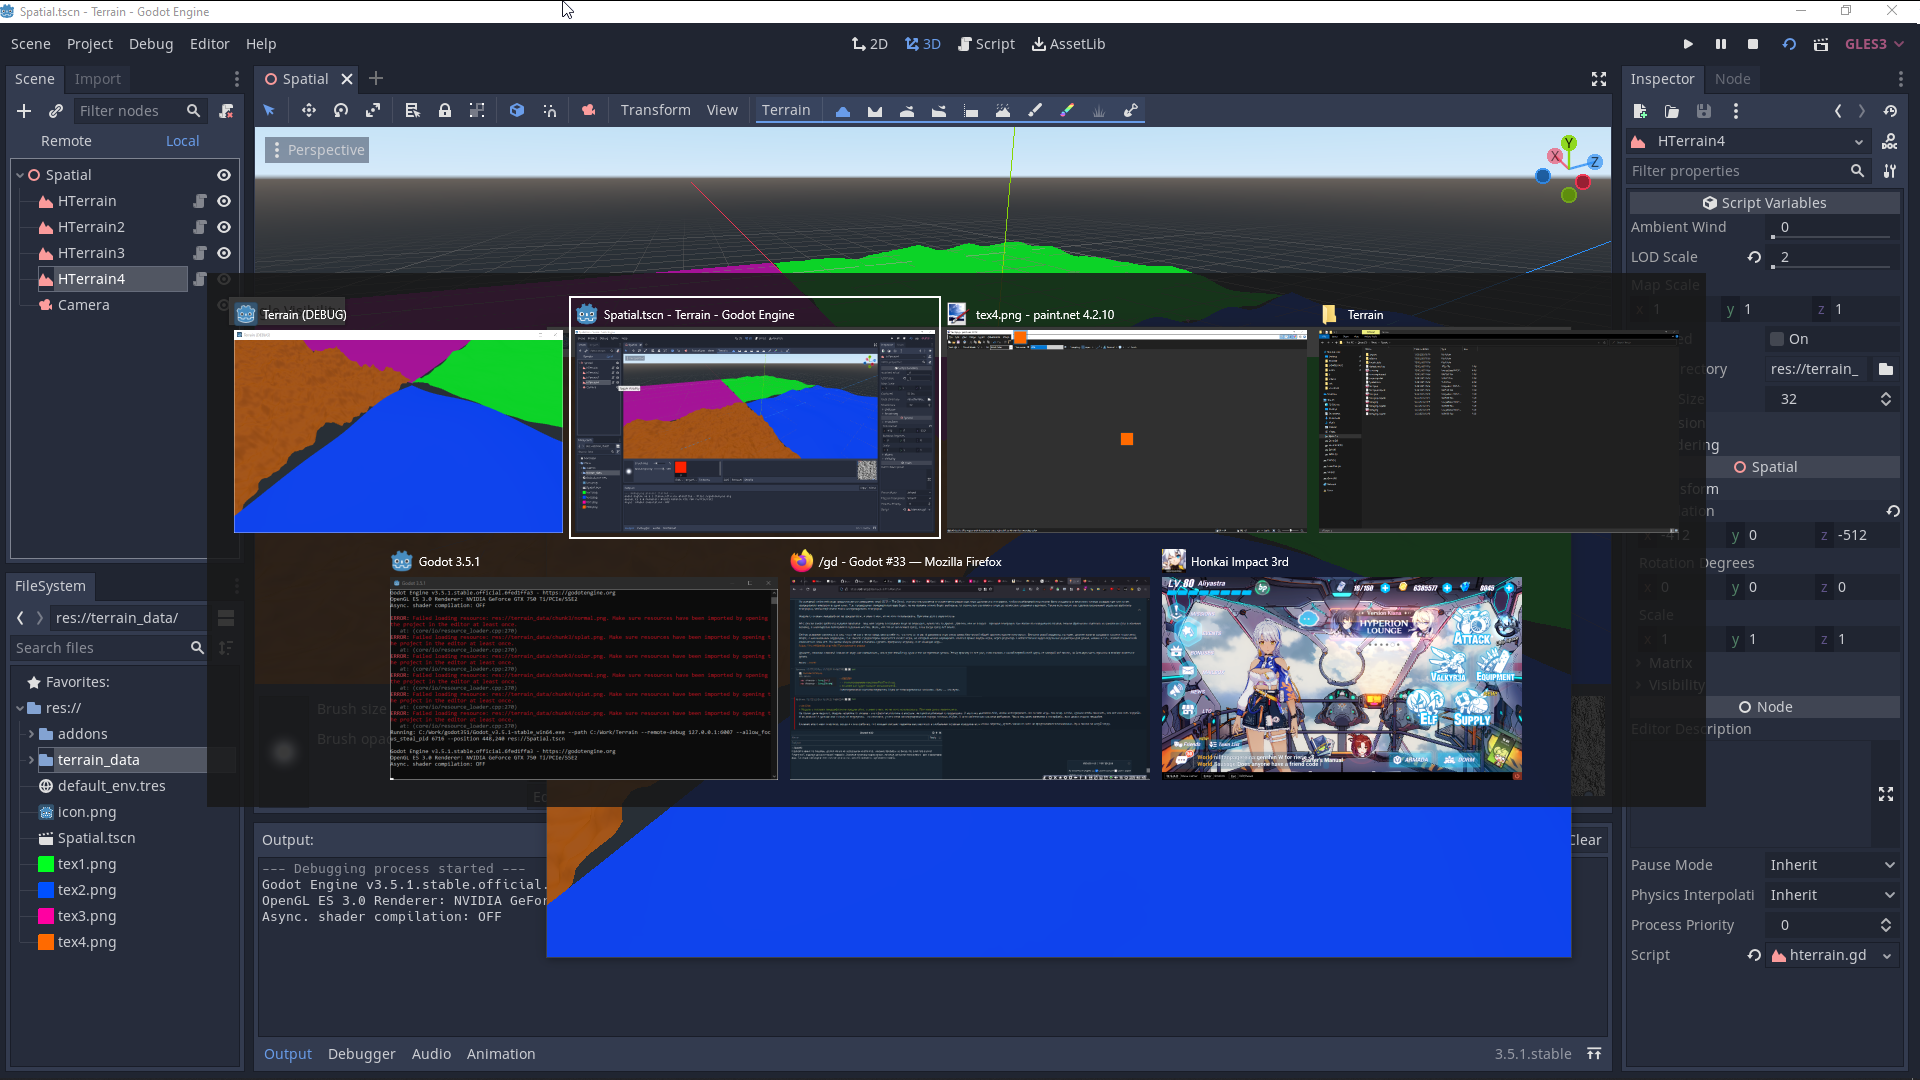Open the Debugger bottom panel tab
The width and height of the screenshot is (1920, 1080).
tap(362, 1054)
